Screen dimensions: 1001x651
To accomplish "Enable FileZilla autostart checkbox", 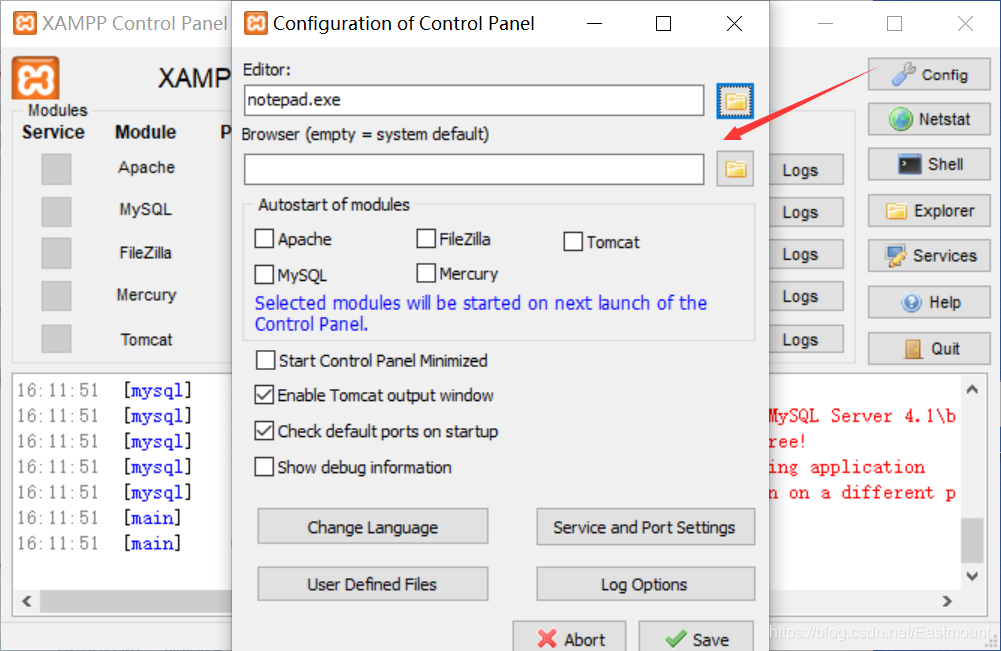I will pos(426,239).
